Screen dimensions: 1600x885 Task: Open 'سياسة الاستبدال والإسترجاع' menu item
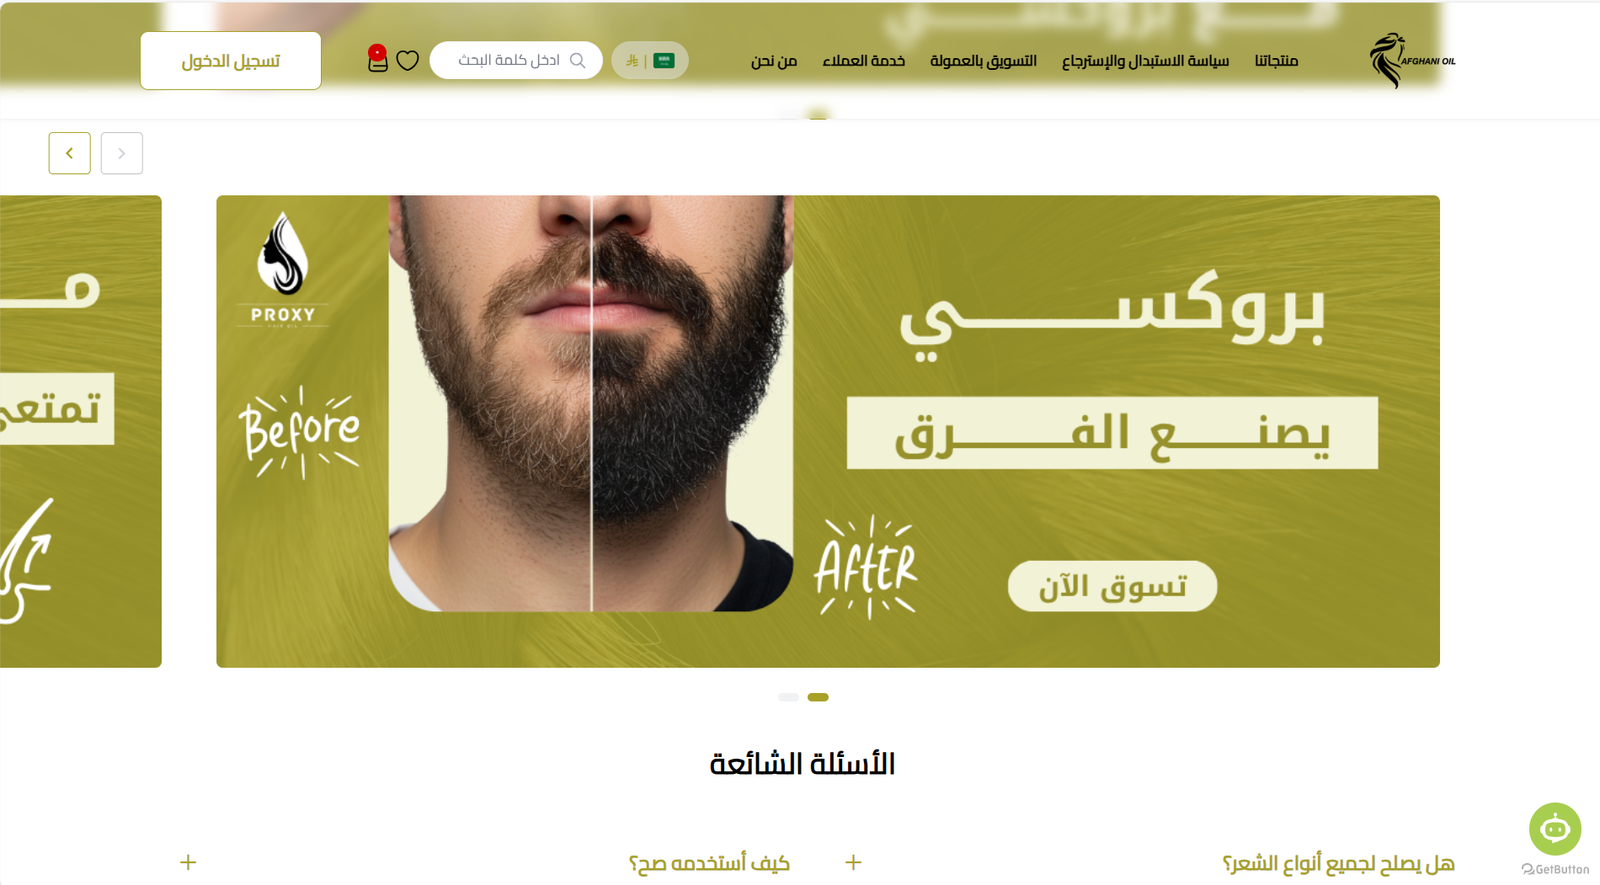[x=1145, y=61]
